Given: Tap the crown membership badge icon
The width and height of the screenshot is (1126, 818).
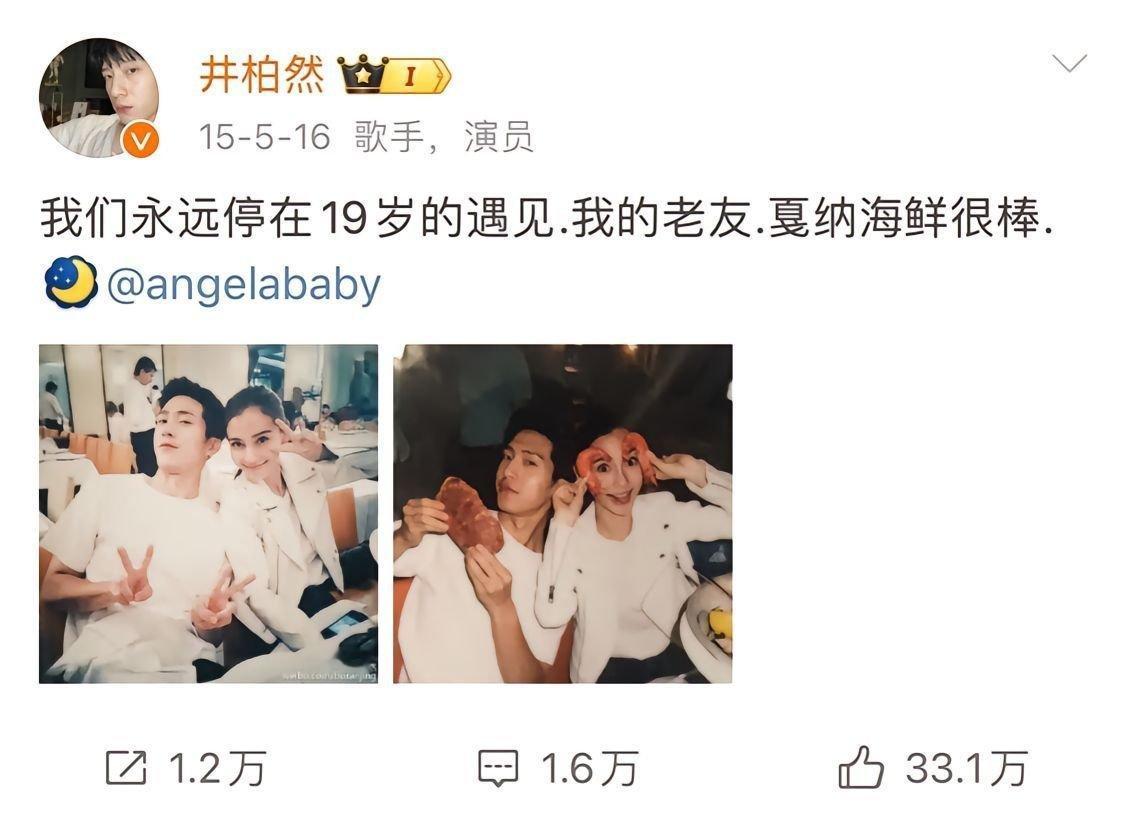Looking at the screenshot, I should click(363, 74).
